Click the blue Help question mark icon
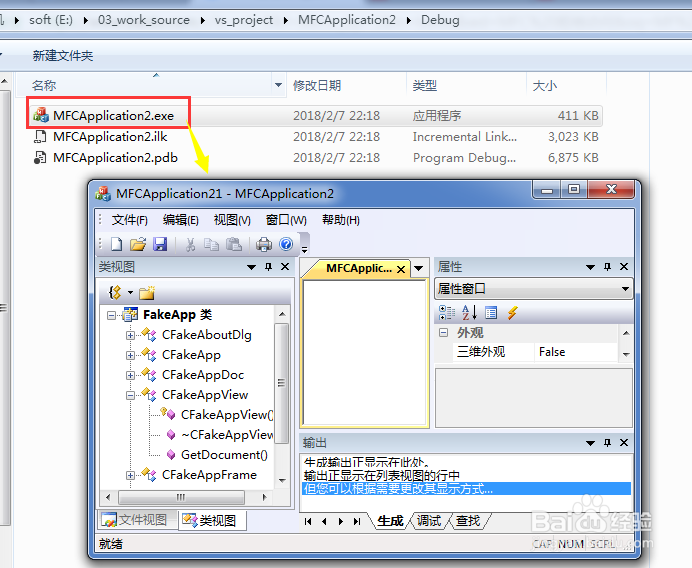Viewport: 692px width, 568px height. click(286, 244)
